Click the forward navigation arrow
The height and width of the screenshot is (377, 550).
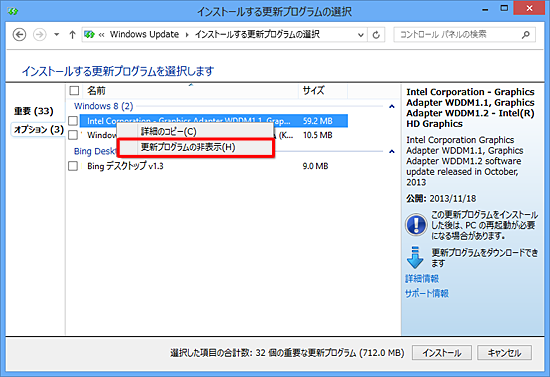coord(39,34)
